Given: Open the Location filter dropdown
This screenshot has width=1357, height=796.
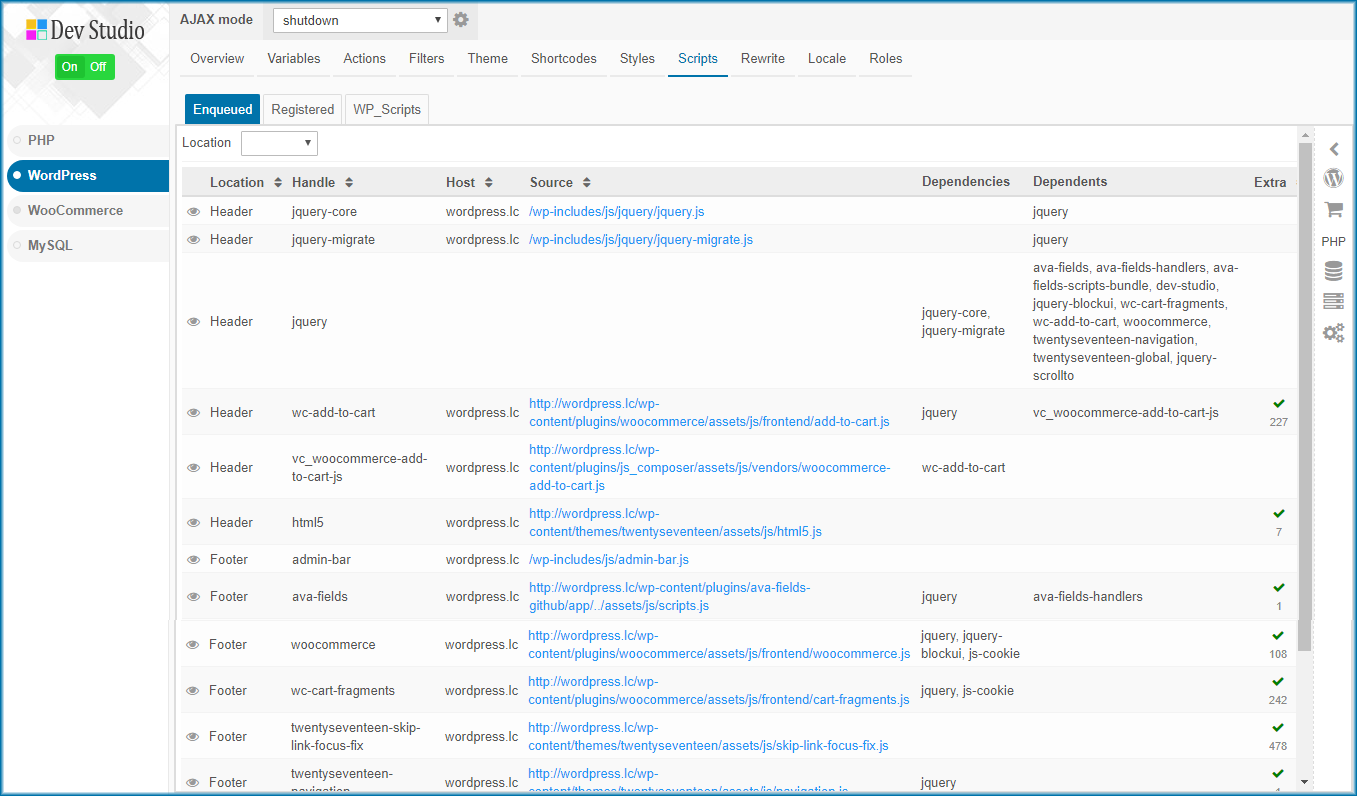Looking at the screenshot, I should pyautogui.click(x=279, y=143).
